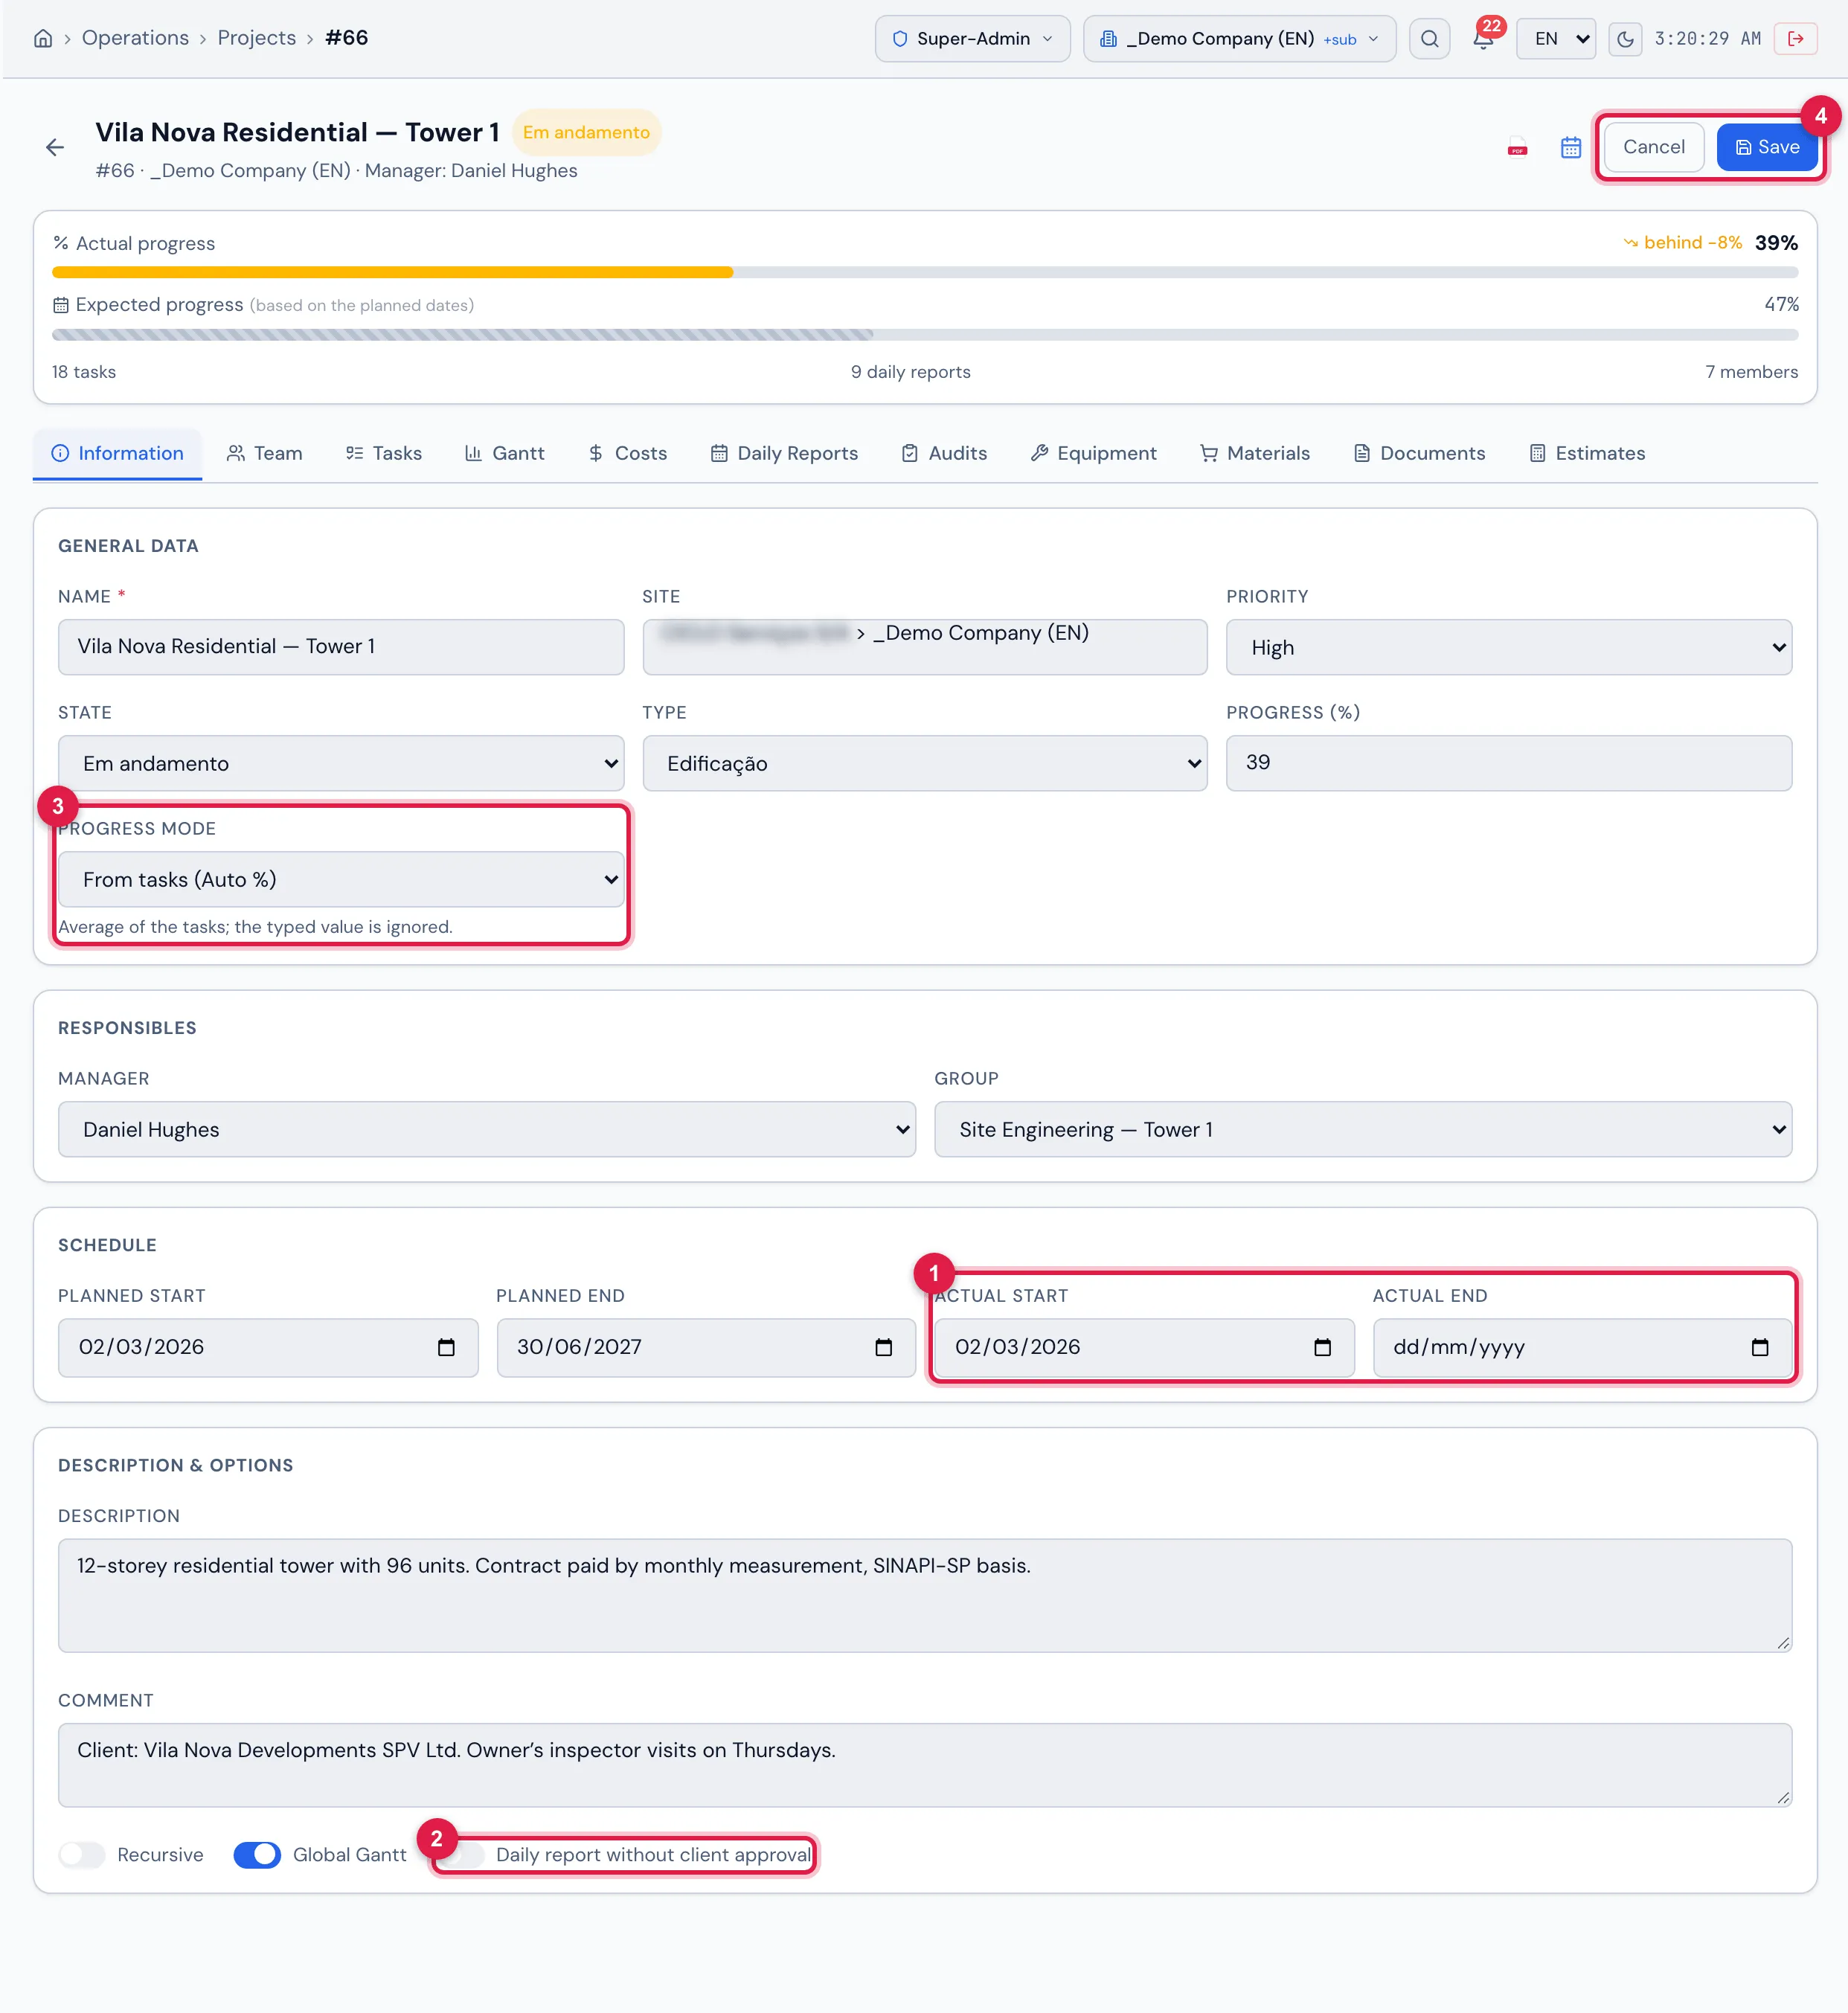Click the red logout icon
The image size is (1848, 2013).
[x=1795, y=39]
